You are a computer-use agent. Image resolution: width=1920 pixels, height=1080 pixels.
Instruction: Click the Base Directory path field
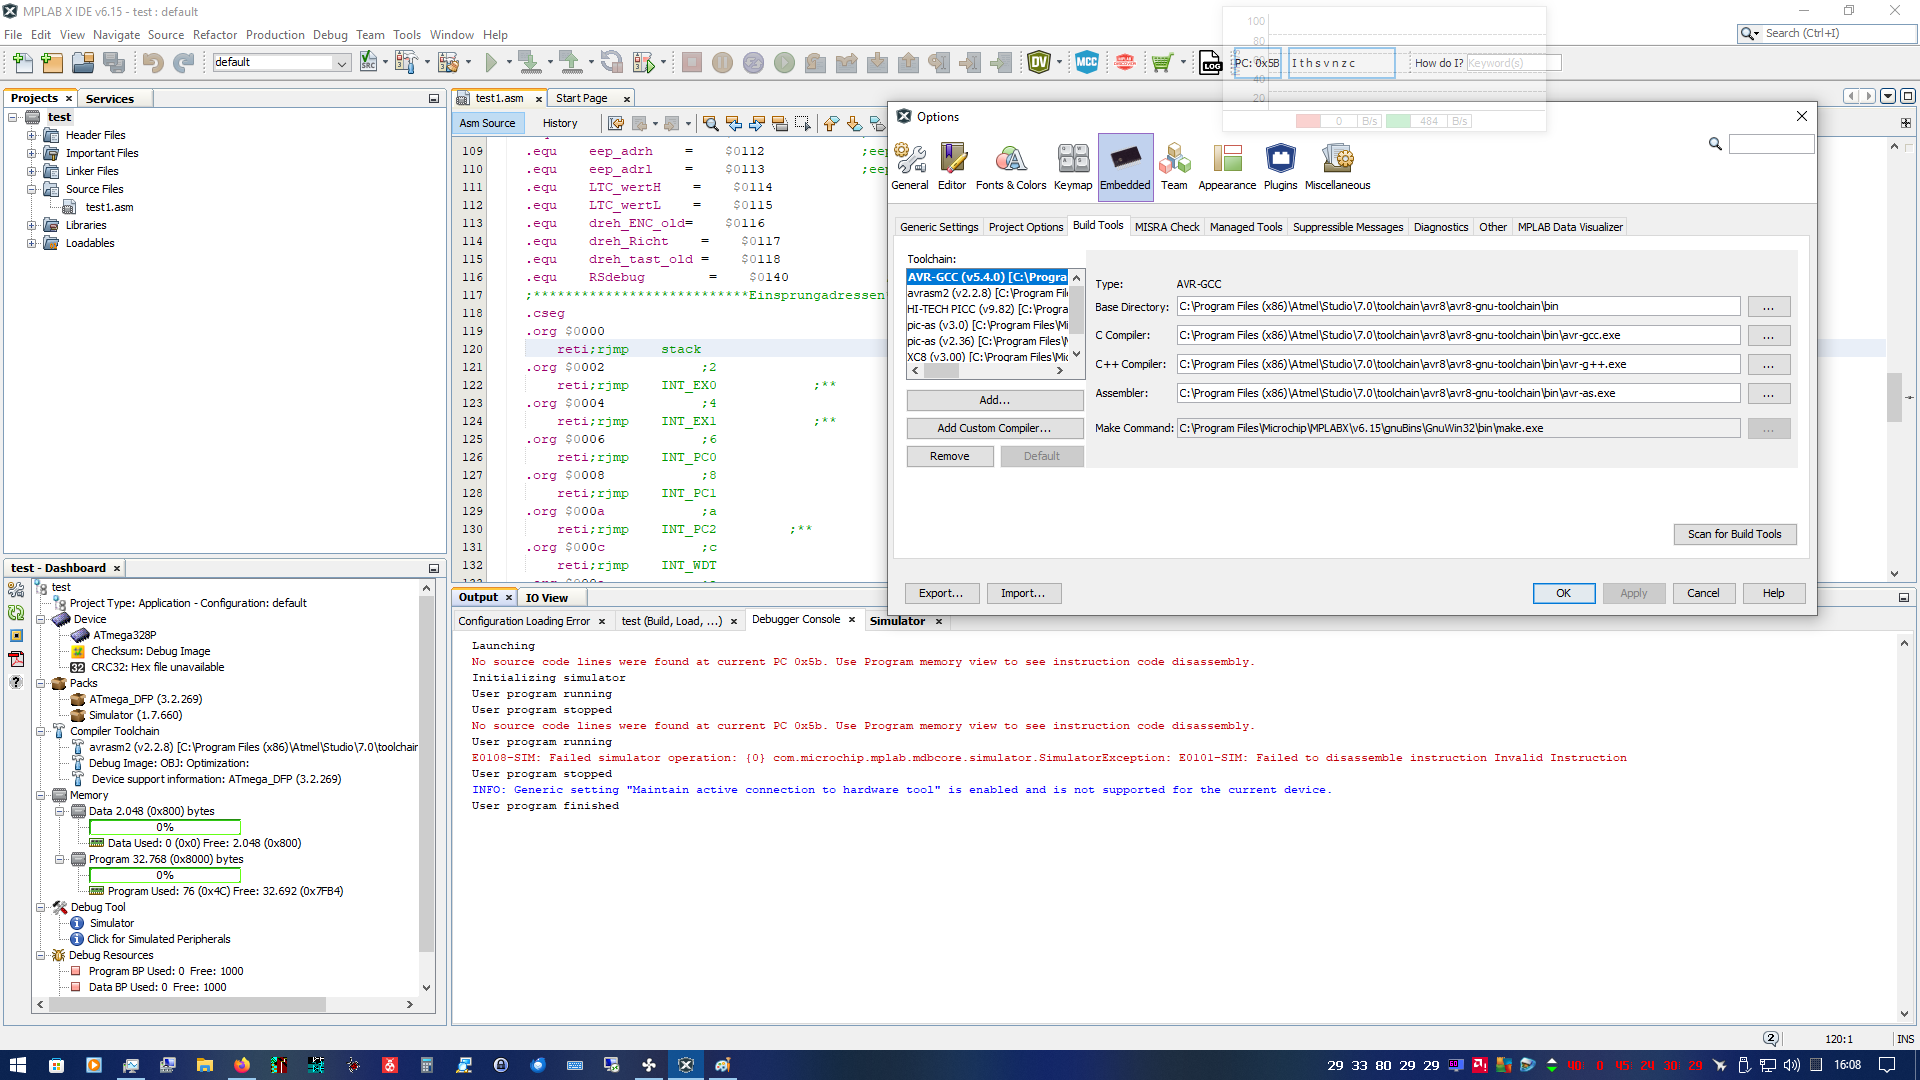pyautogui.click(x=1458, y=306)
